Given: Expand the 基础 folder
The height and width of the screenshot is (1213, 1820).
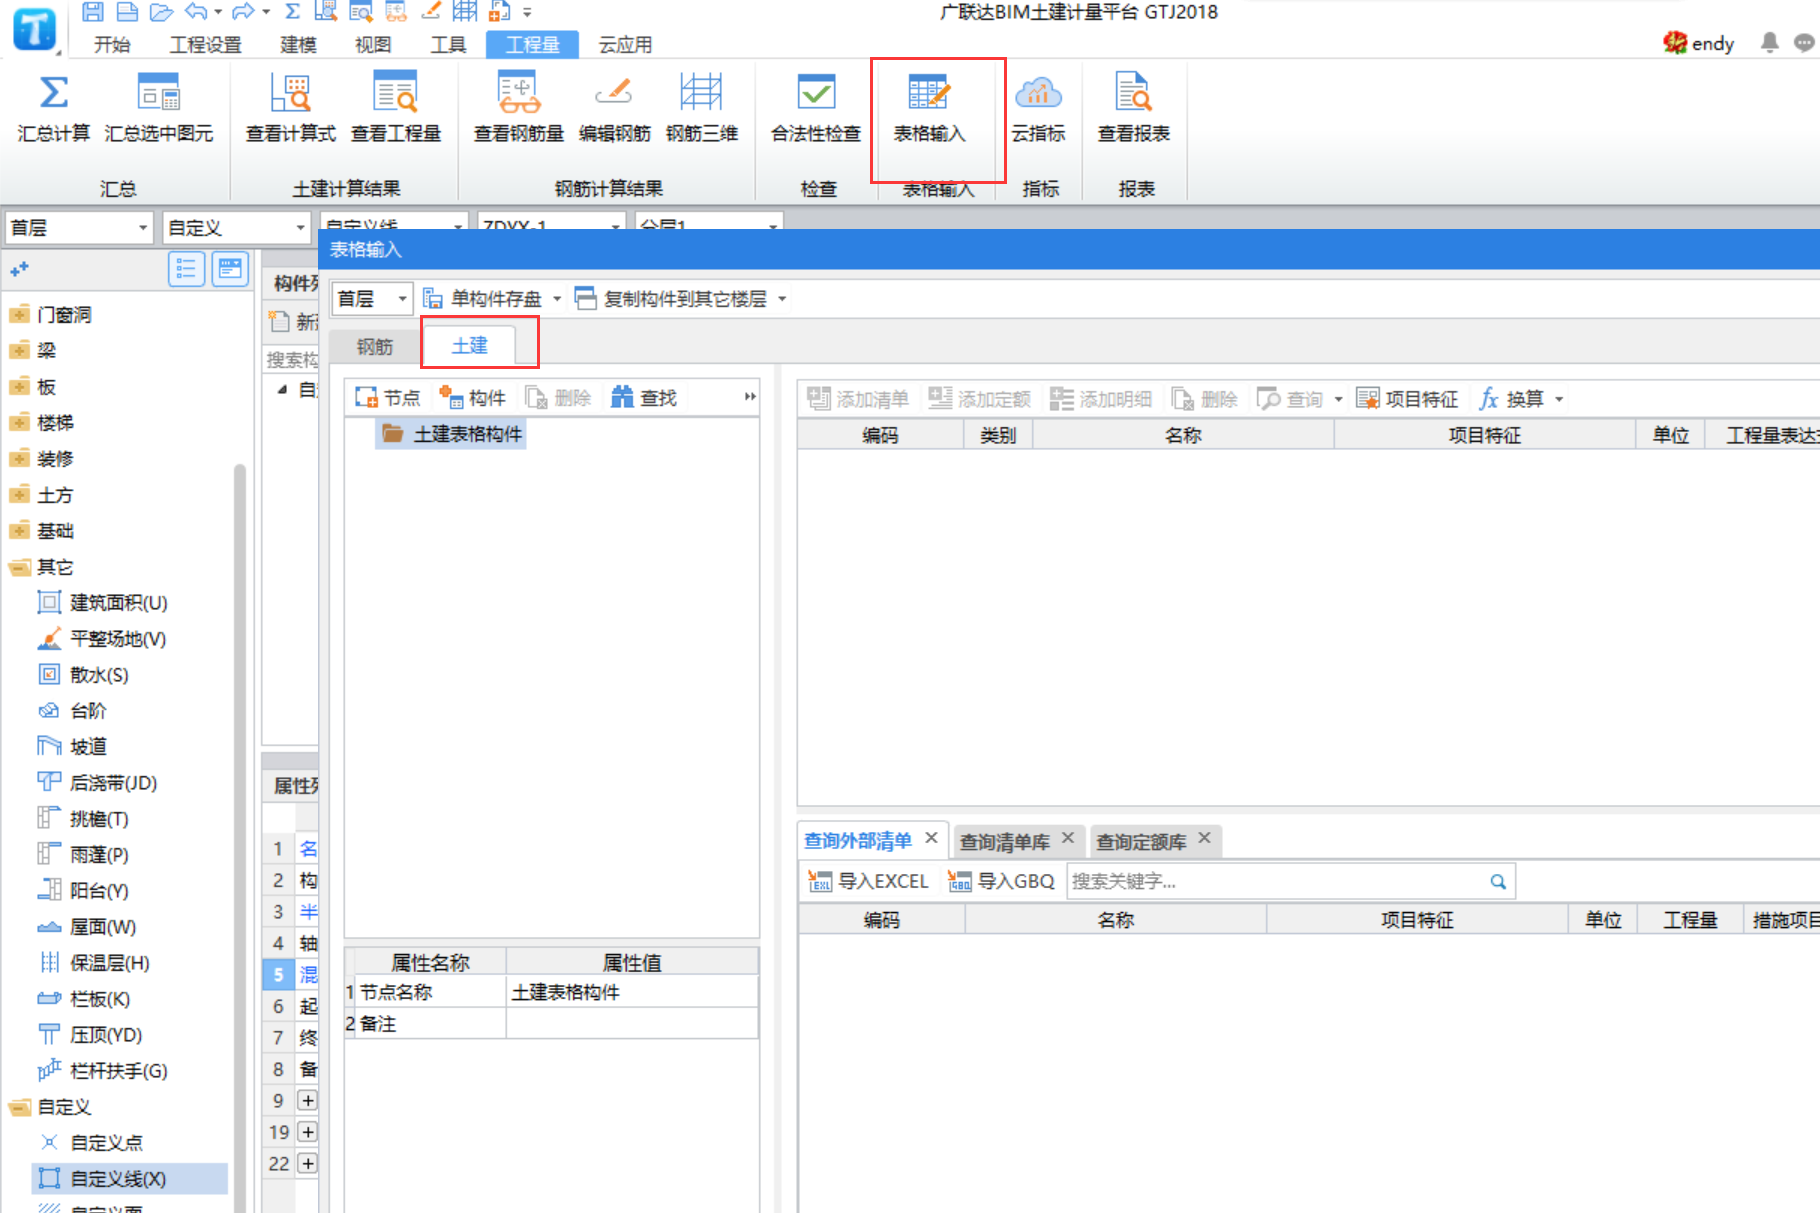Looking at the screenshot, I should 19,531.
